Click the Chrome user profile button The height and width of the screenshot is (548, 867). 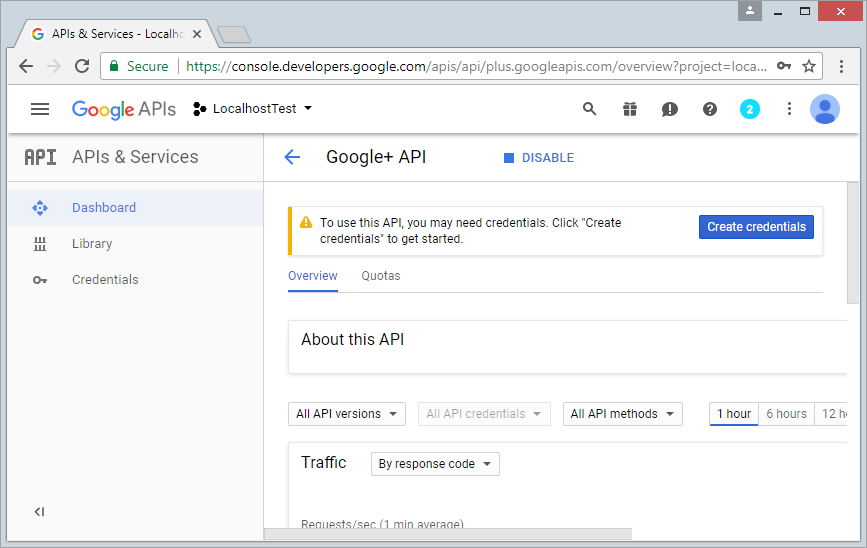click(750, 11)
